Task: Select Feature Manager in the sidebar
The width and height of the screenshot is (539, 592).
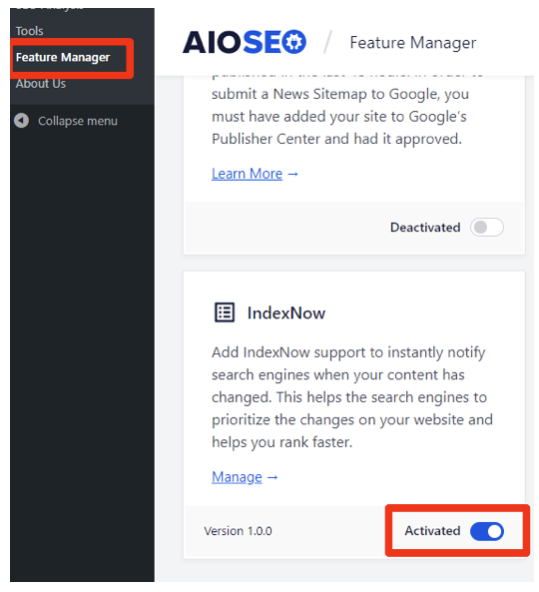Action: pyautogui.click(x=63, y=57)
